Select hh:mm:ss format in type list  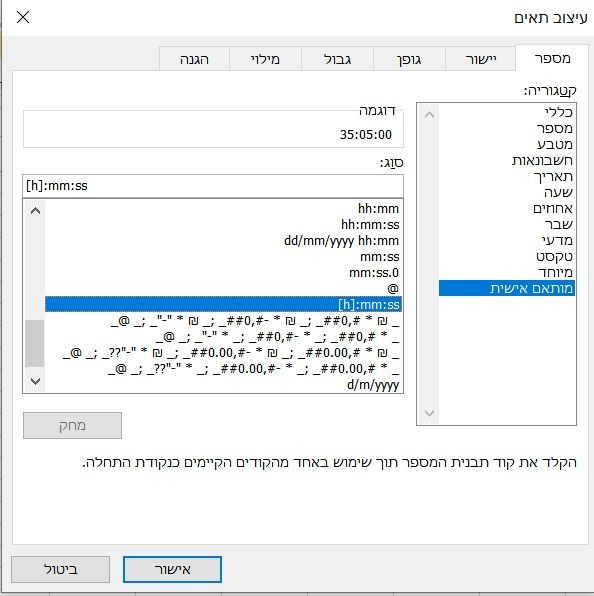223,224
